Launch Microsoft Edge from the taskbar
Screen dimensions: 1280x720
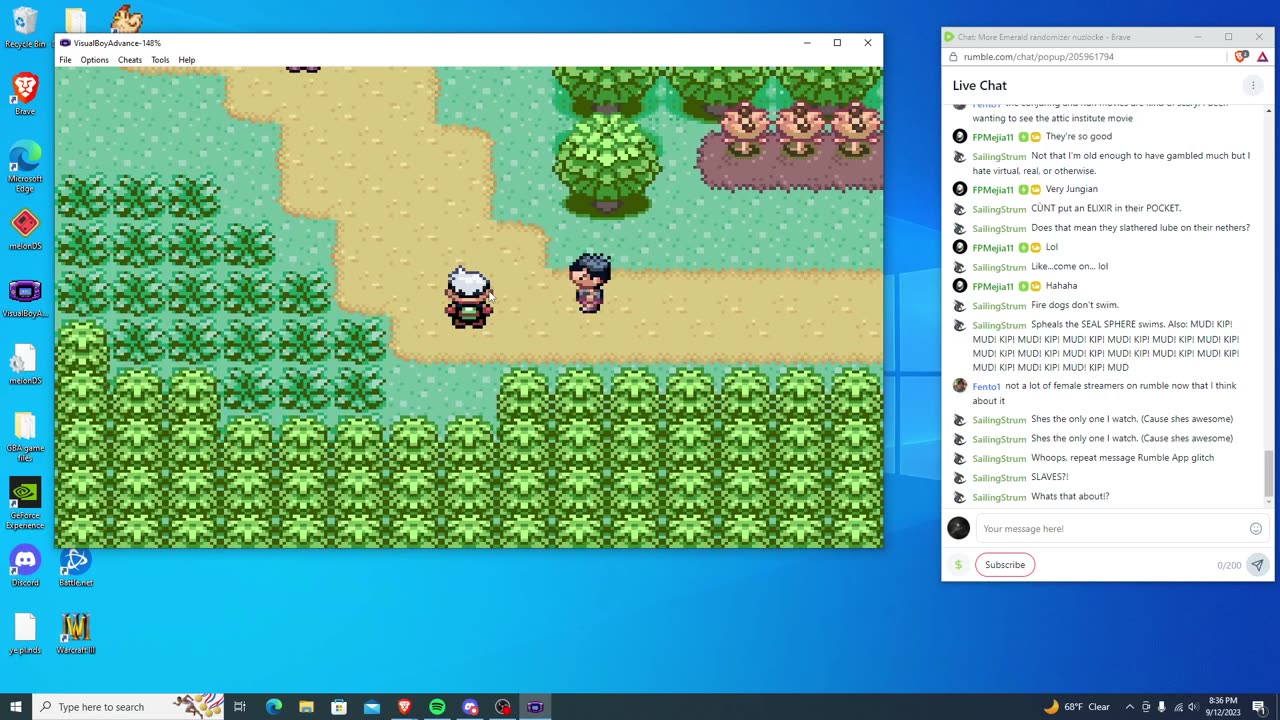pos(273,707)
